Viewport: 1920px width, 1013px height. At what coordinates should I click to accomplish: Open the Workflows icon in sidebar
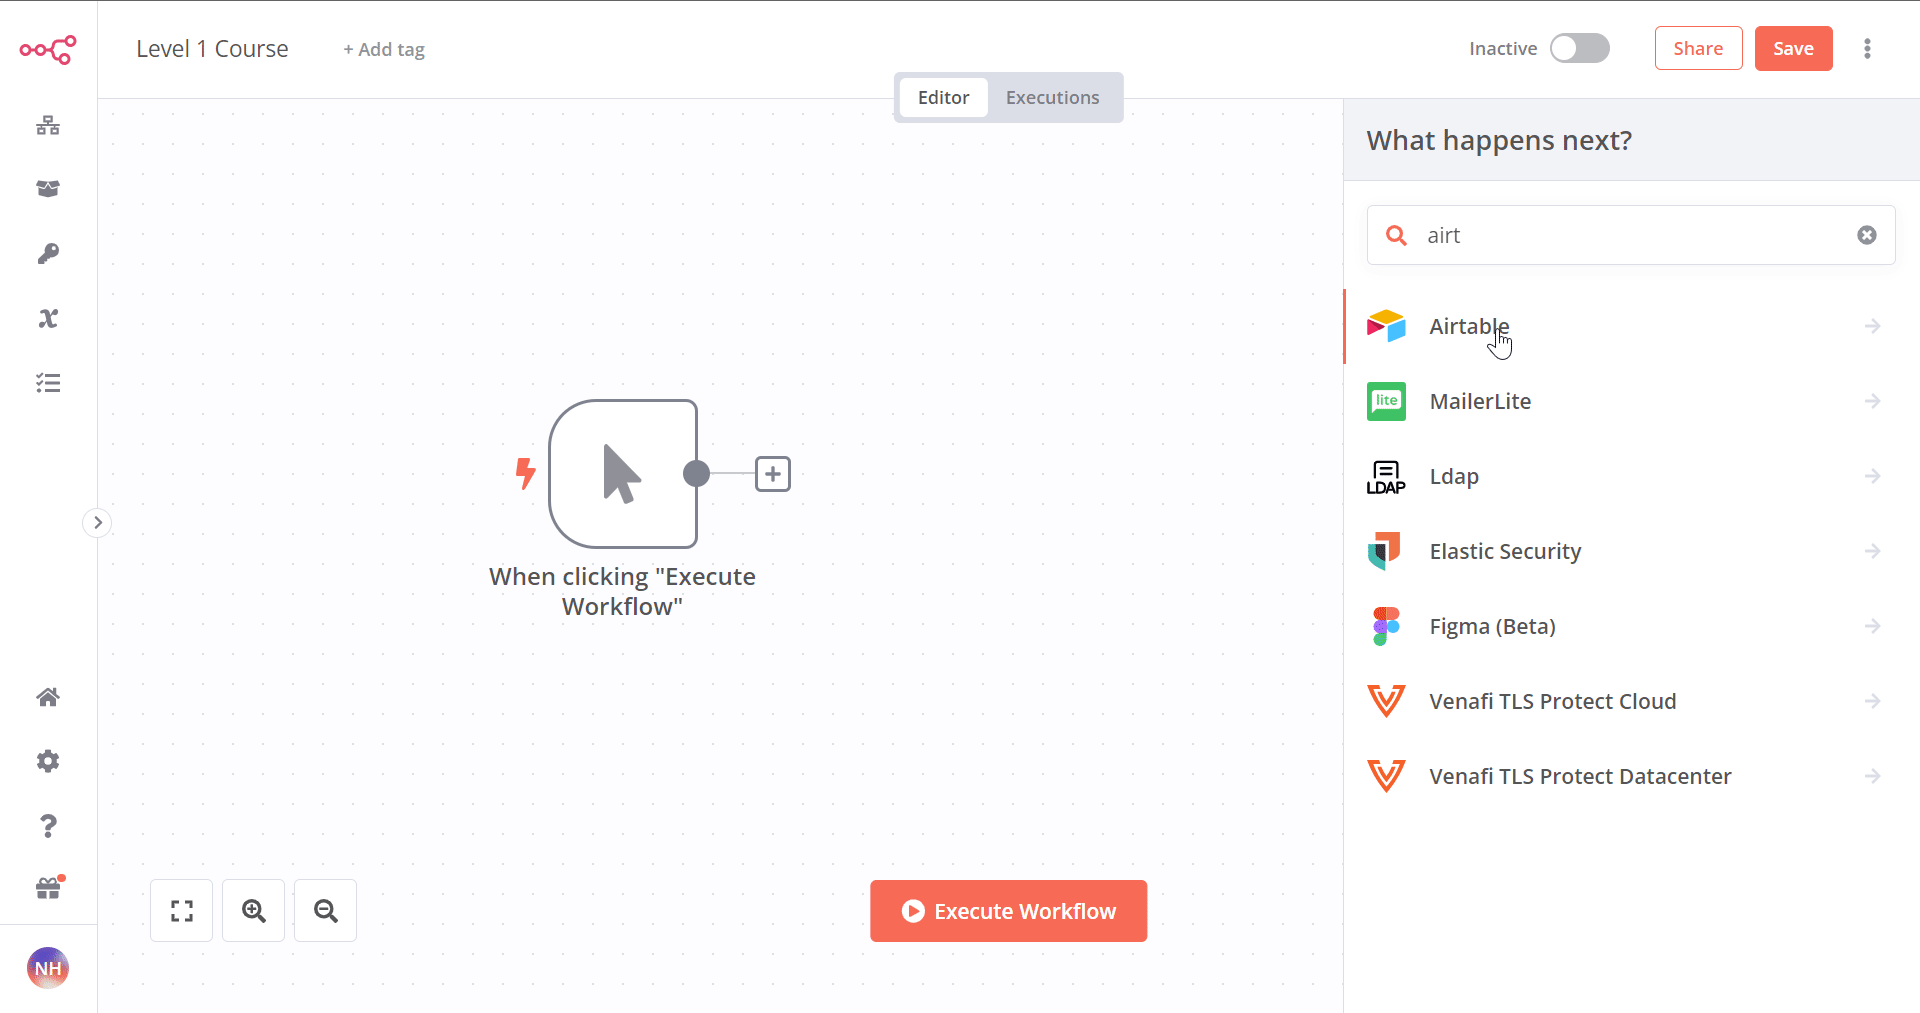48,125
